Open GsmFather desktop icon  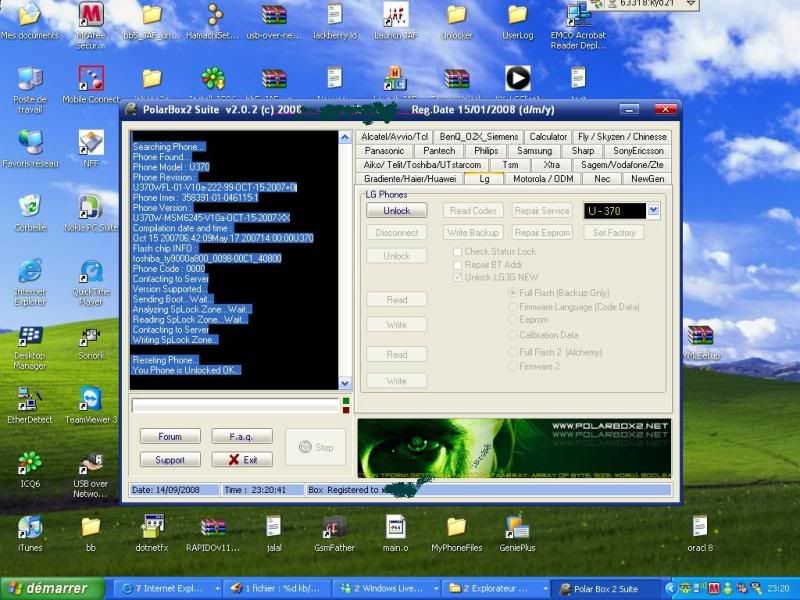click(334, 533)
